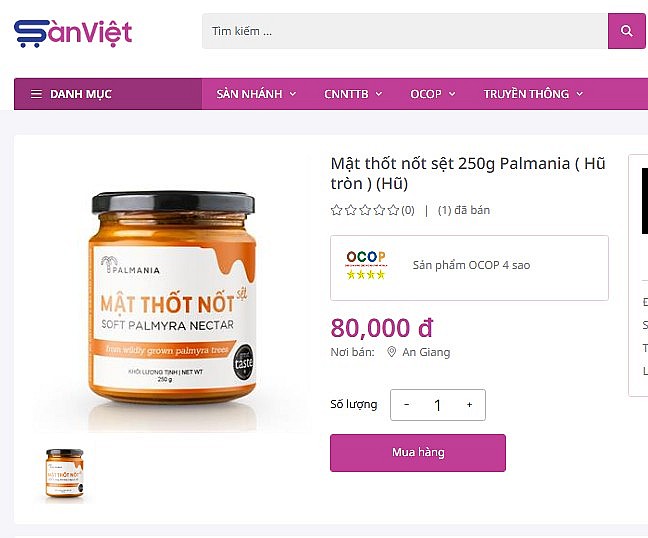Viewport: 648px width, 538px height.
Task: Click the Tìm kiếm search field
Action: (x=405, y=31)
